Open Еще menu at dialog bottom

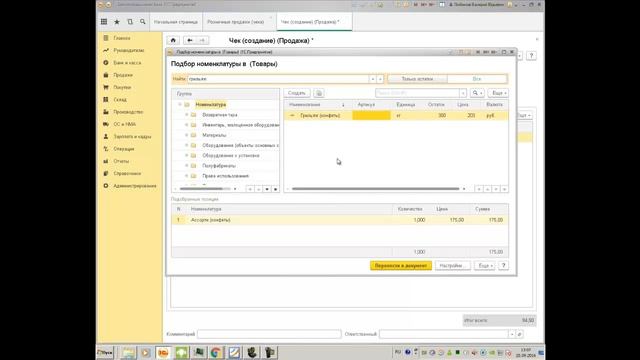(x=484, y=266)
